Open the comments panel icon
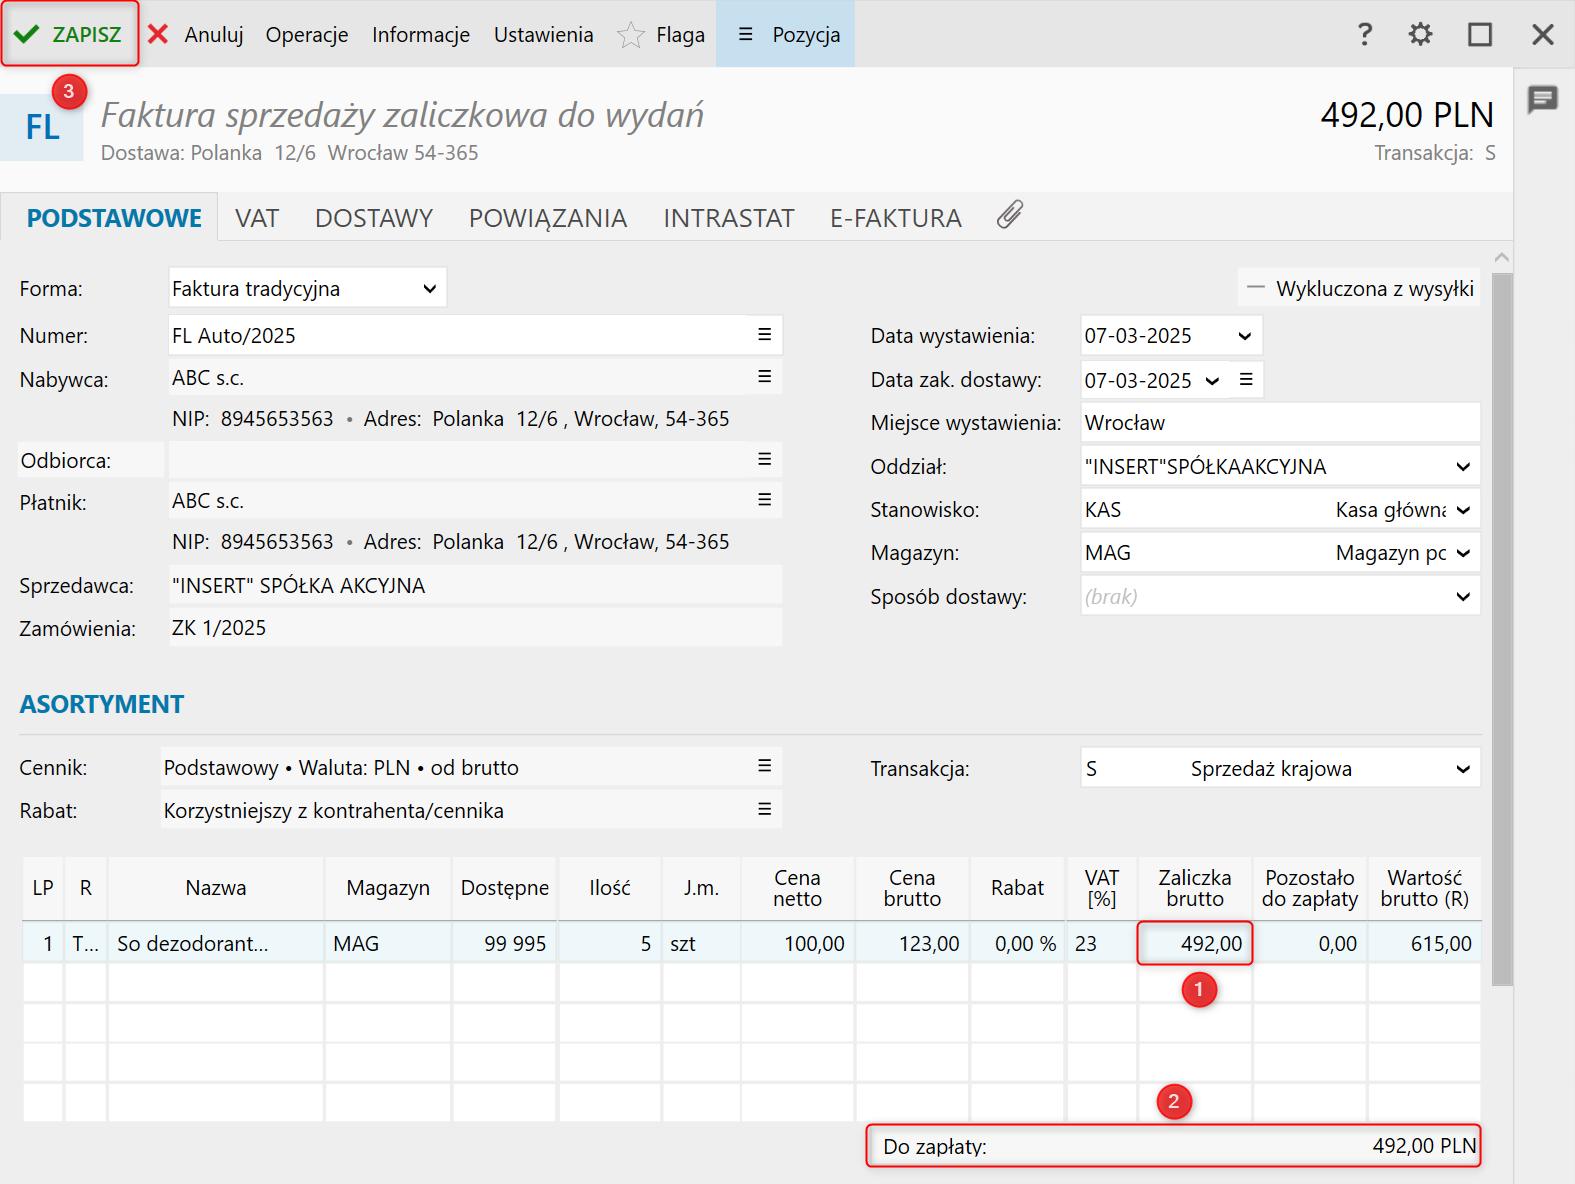 tap(1542, 99)
